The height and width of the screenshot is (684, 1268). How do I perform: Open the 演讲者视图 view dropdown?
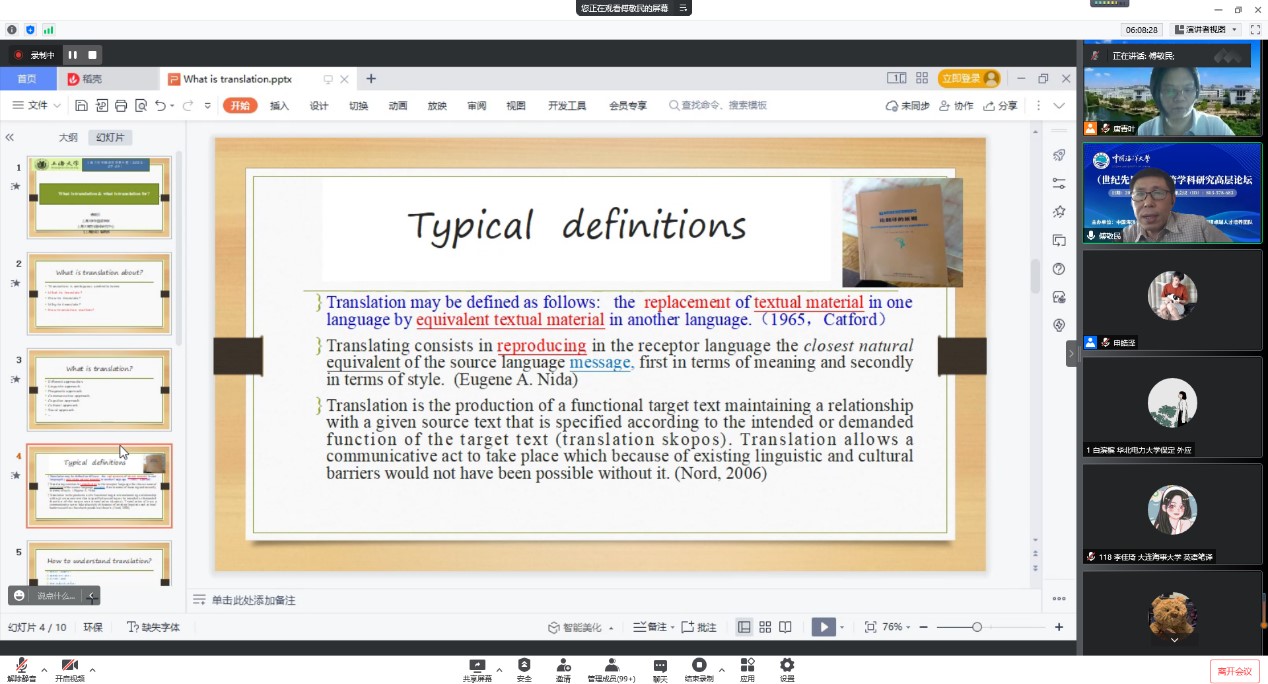1207,30
